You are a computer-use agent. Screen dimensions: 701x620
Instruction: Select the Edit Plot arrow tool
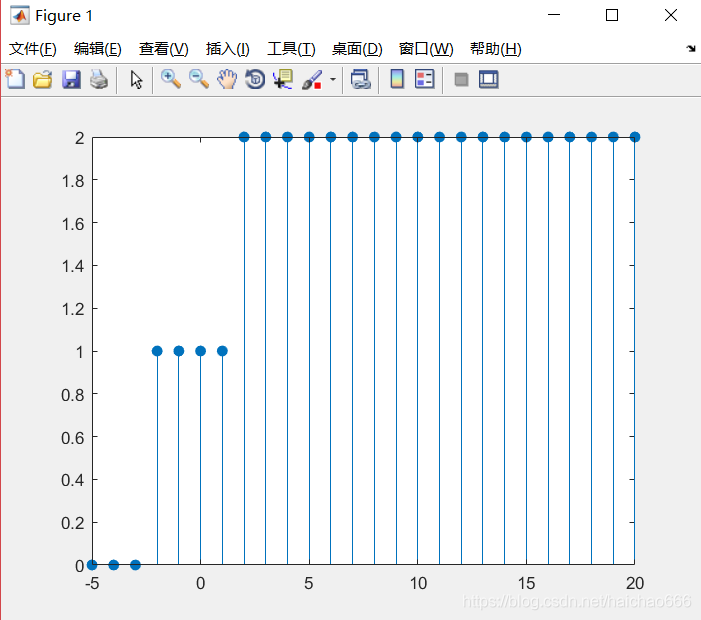pos(136,80)
